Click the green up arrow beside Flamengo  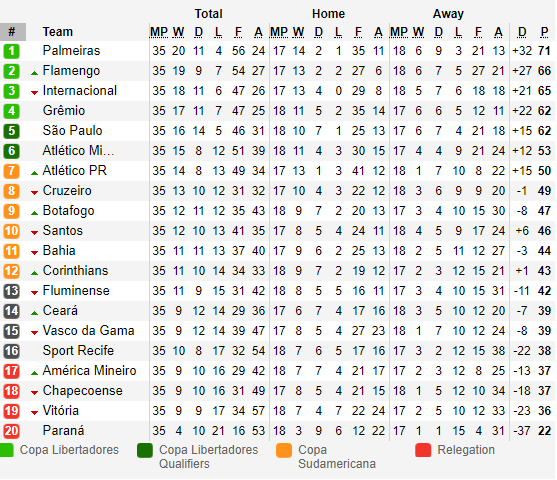click(34, 73)
